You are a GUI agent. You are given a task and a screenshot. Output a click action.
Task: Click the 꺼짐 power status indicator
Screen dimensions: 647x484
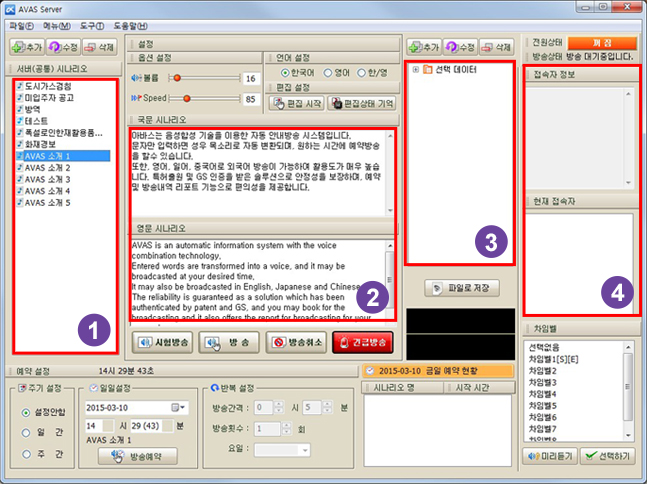[602, 43]
